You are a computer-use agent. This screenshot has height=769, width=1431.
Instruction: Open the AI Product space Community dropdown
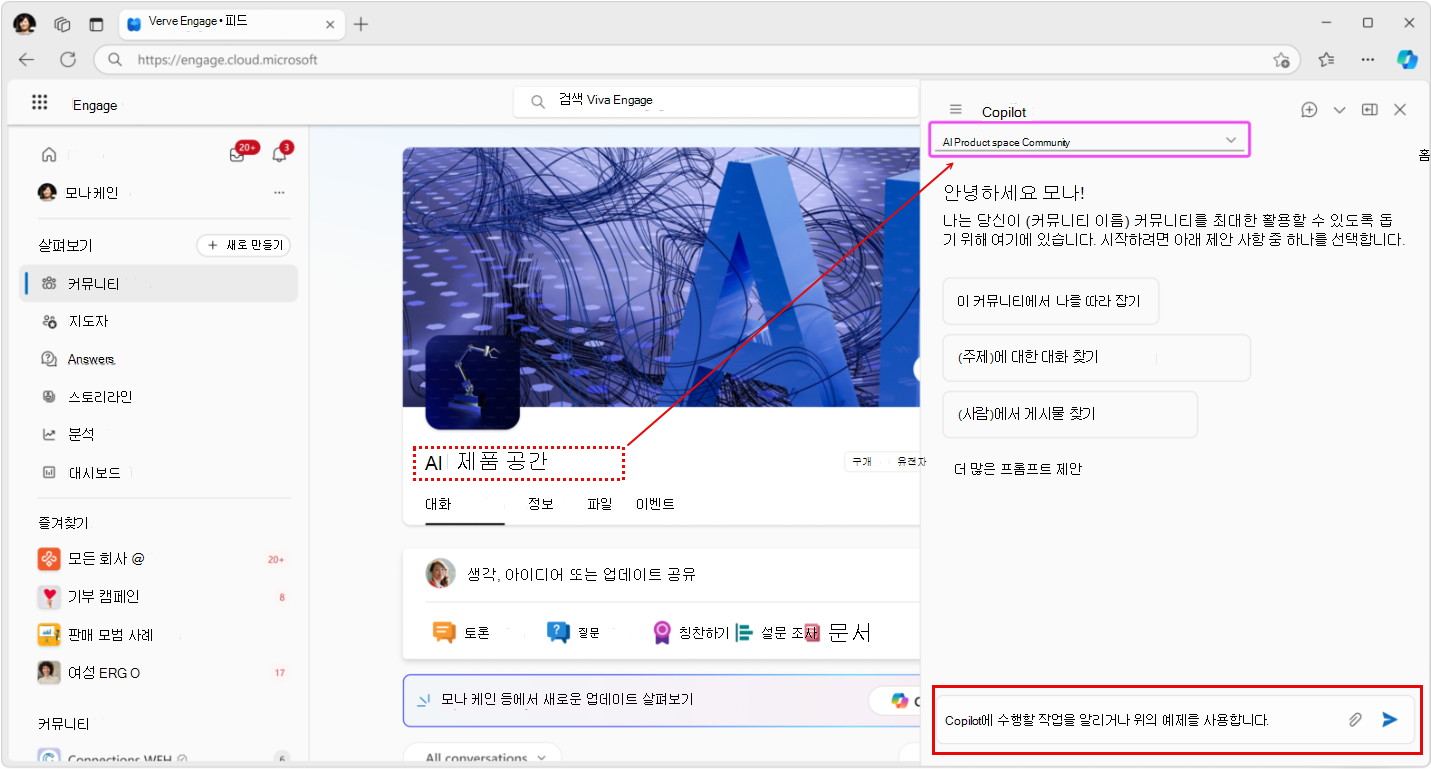(1090, 141)
